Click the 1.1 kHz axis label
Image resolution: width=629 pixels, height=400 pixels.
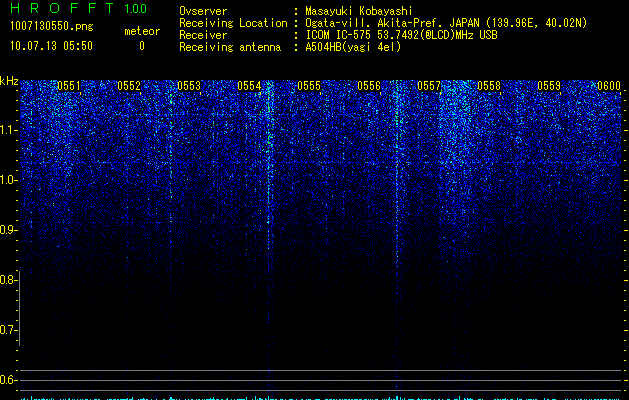pyautogui.click(x=8, y=130)
